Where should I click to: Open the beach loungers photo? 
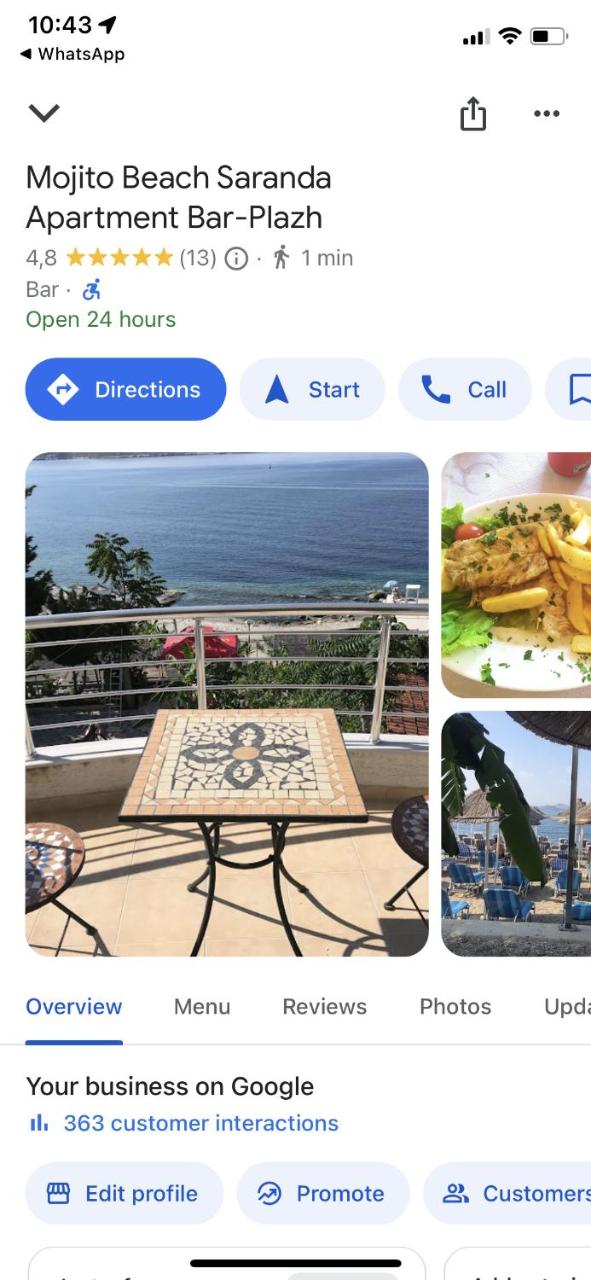(516, 834)
